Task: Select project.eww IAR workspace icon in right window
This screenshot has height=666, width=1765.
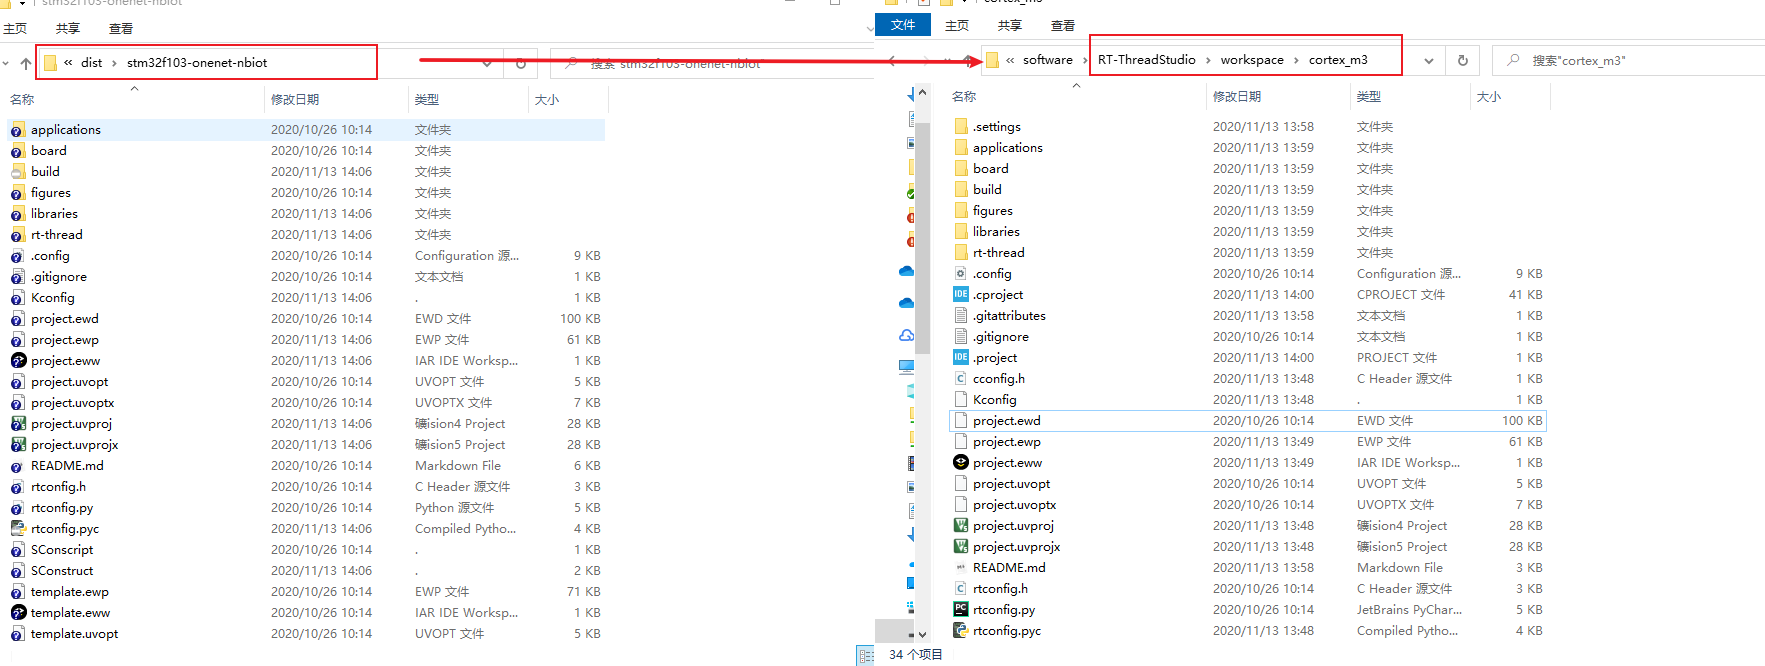Action: tap(960, 462)
